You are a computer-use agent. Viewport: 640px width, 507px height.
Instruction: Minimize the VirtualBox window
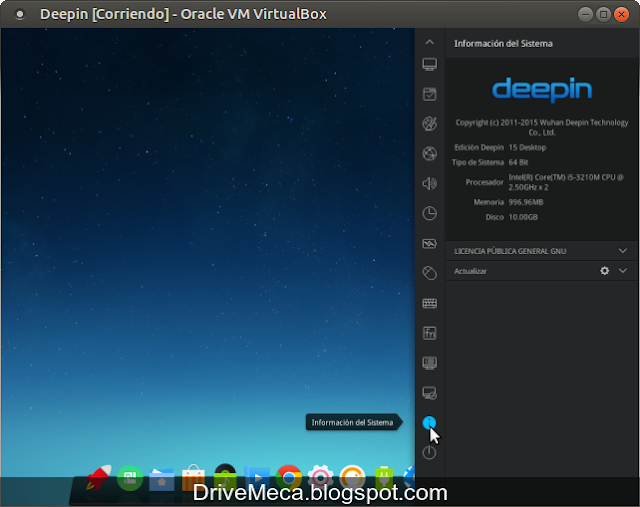(585, 14)
